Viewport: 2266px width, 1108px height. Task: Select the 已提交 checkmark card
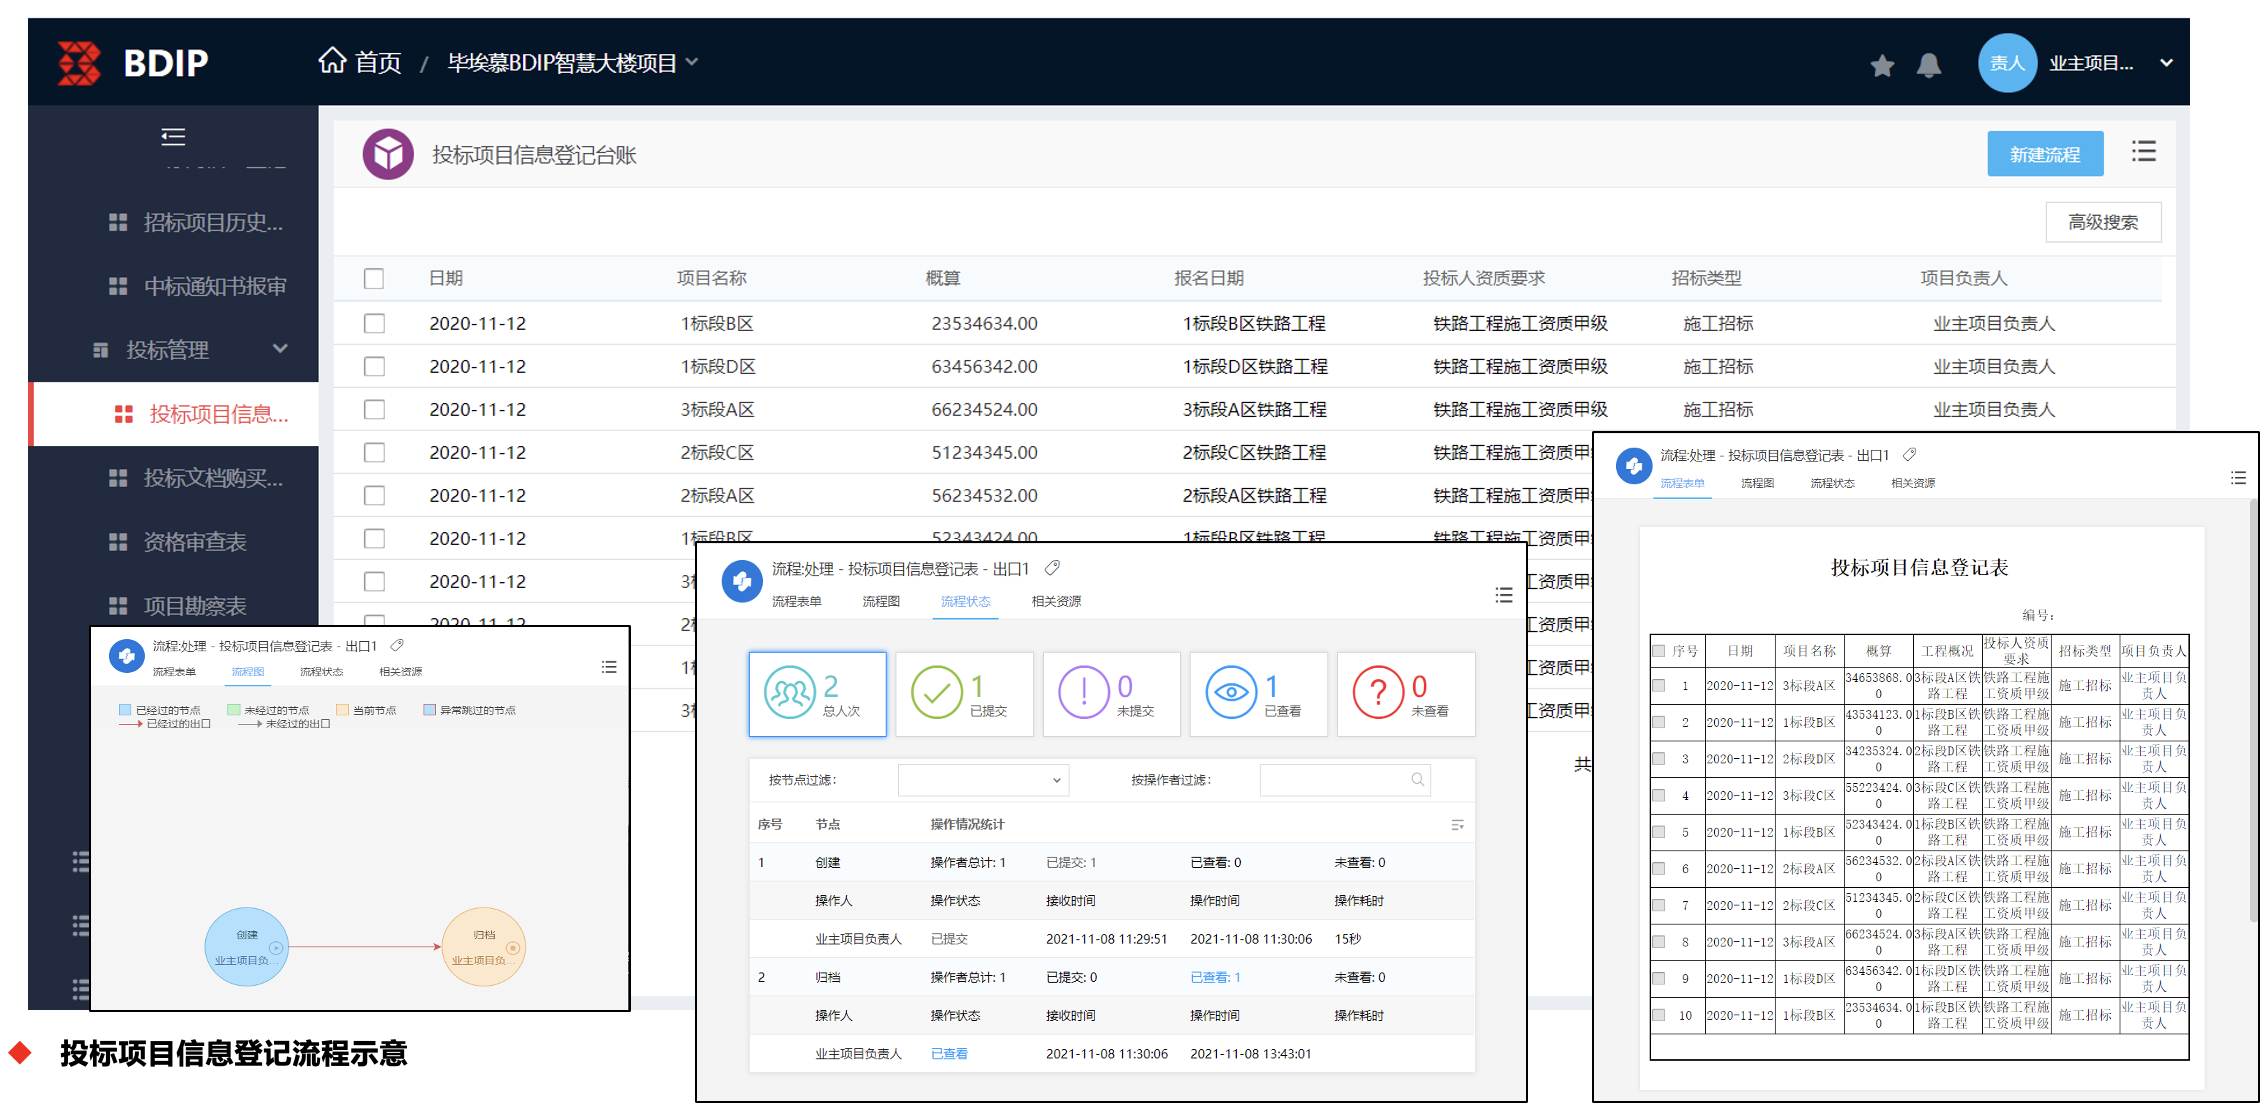[x=964, y=694]
